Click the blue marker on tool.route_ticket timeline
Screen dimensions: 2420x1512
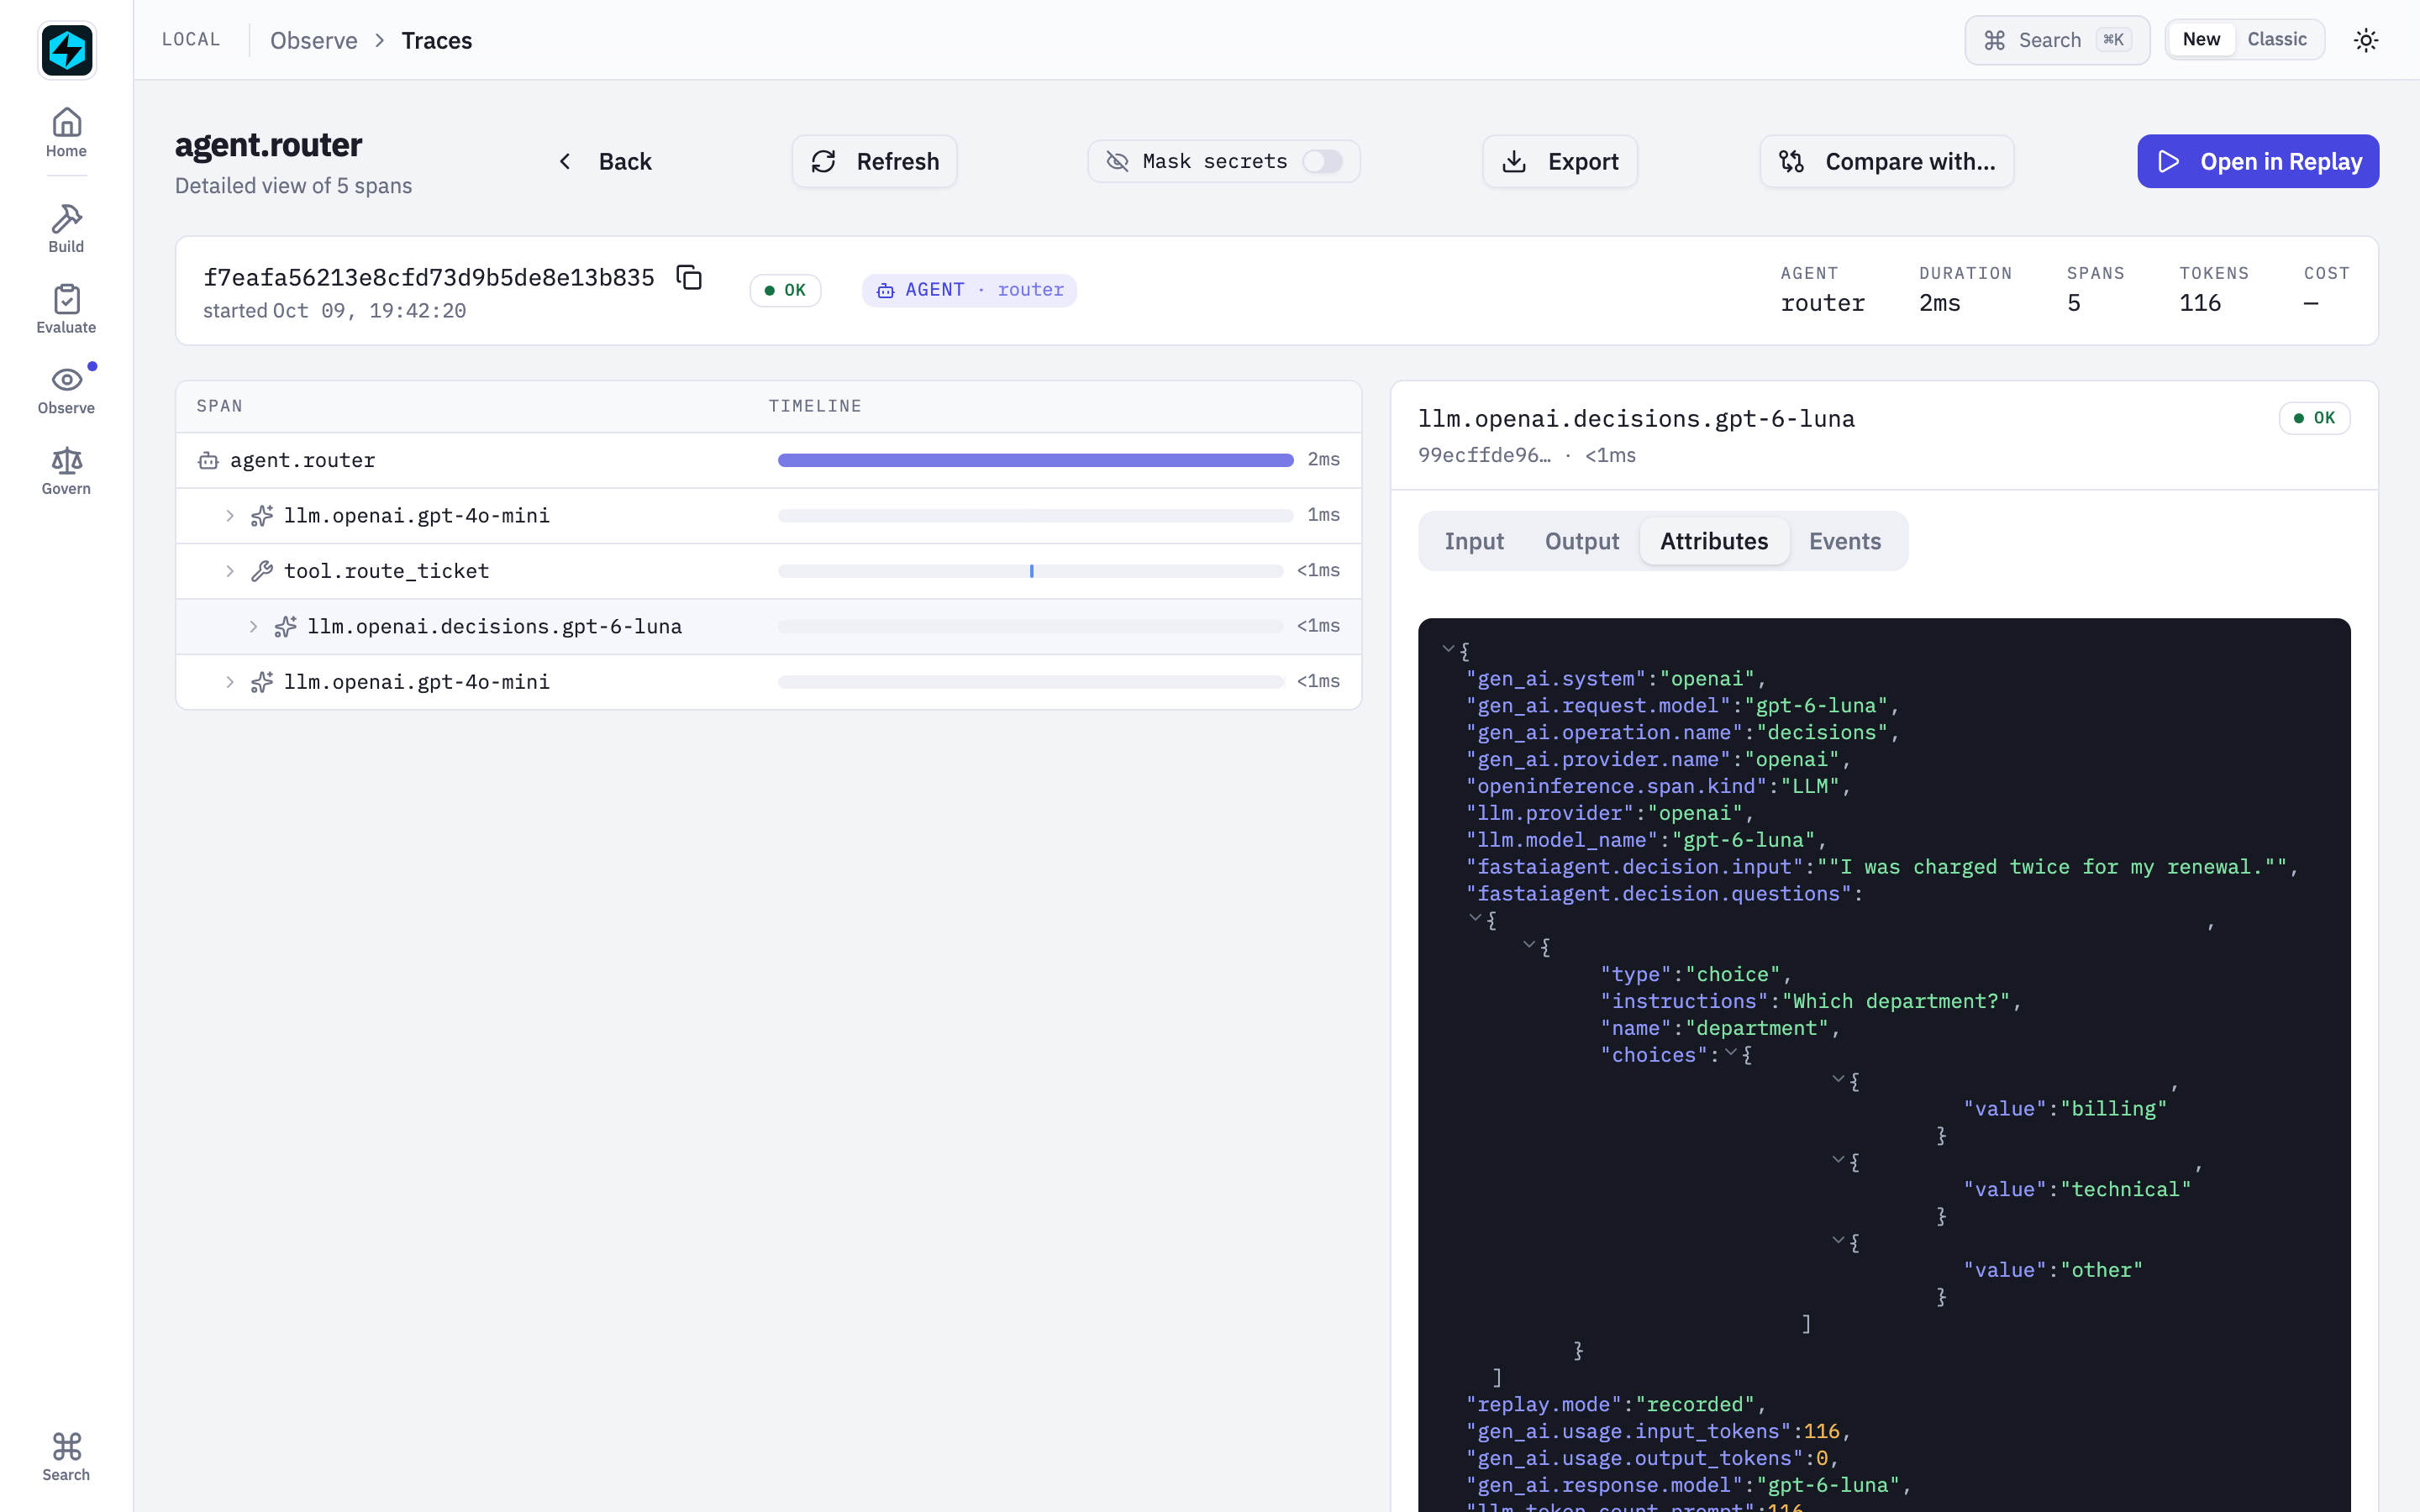(x=1031, y=571)
